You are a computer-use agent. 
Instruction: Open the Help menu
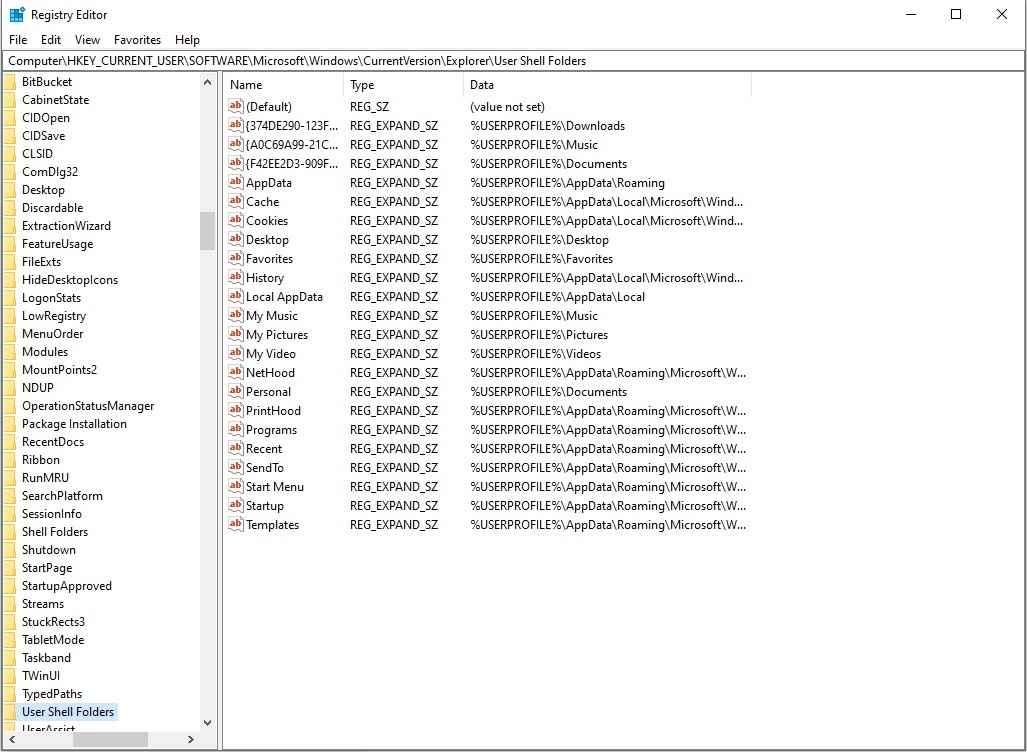point(187,40)
